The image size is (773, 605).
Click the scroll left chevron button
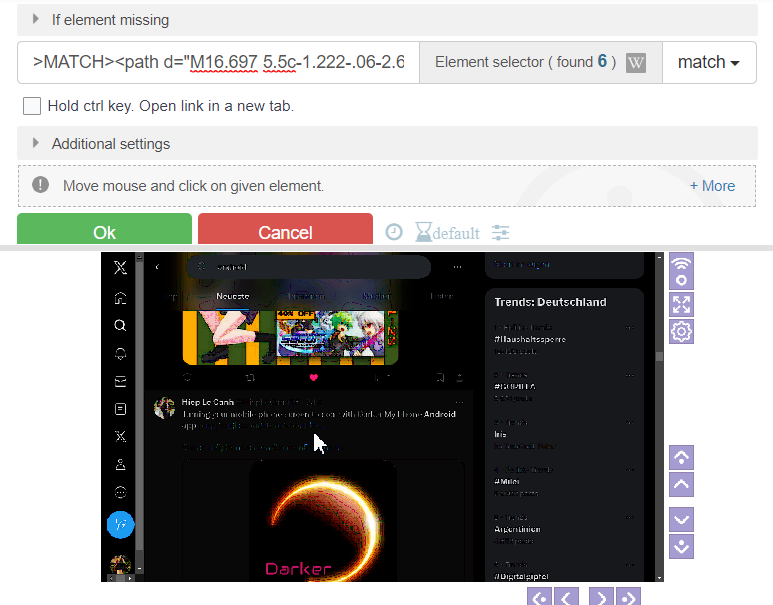(x=566, y=597)
